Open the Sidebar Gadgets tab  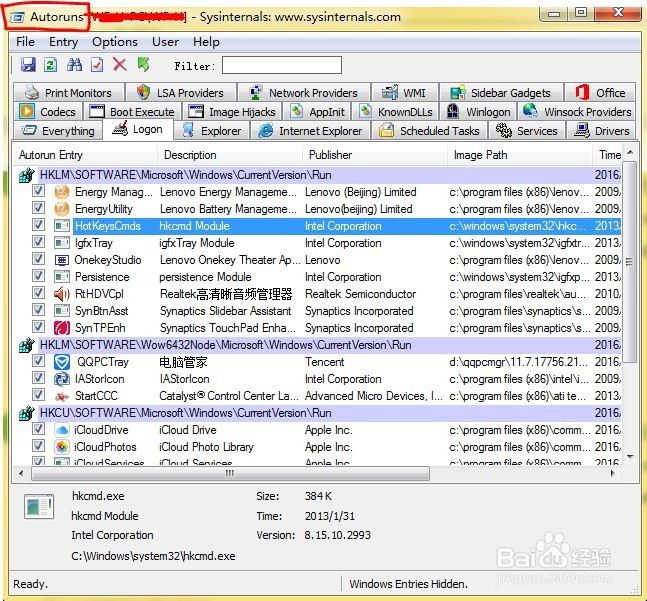[x=501, y=93]
